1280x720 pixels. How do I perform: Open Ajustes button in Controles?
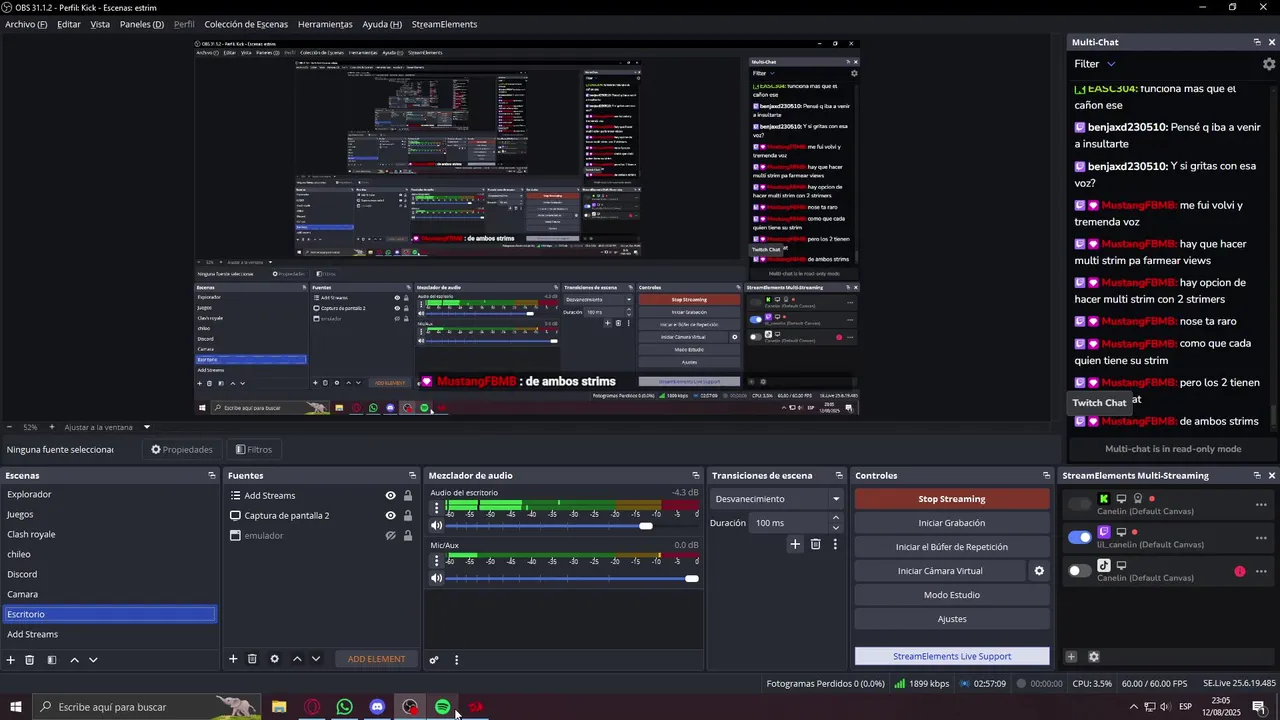pos(952,619)
